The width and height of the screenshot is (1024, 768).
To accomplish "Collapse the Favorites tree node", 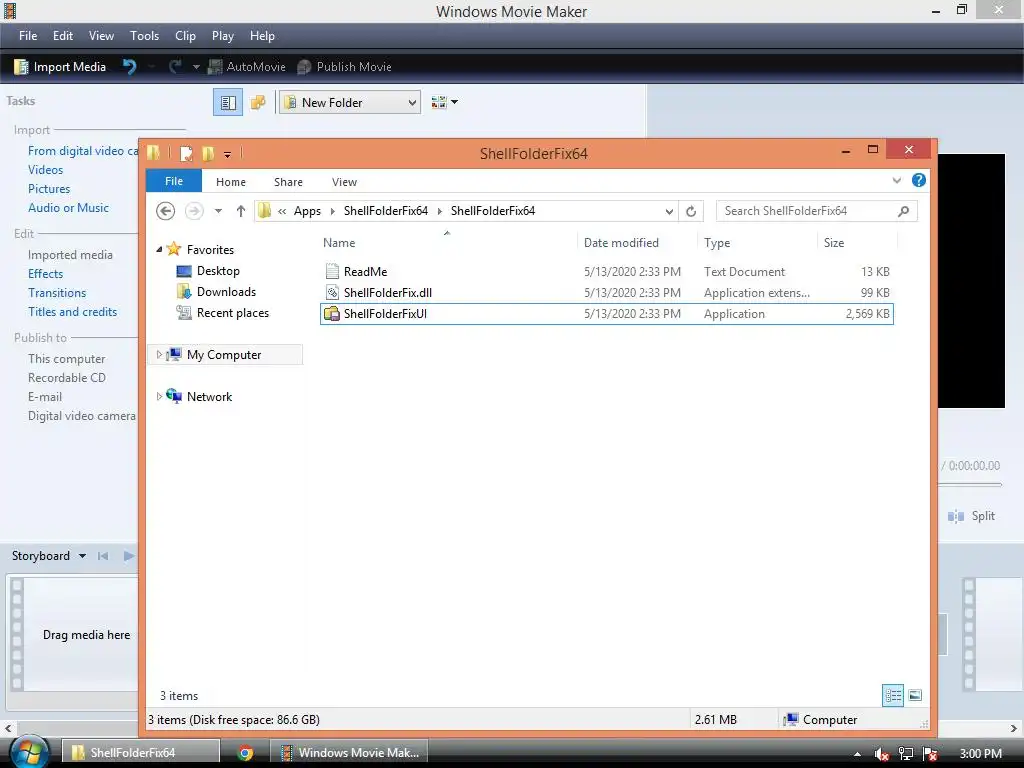I will [159, 249].
